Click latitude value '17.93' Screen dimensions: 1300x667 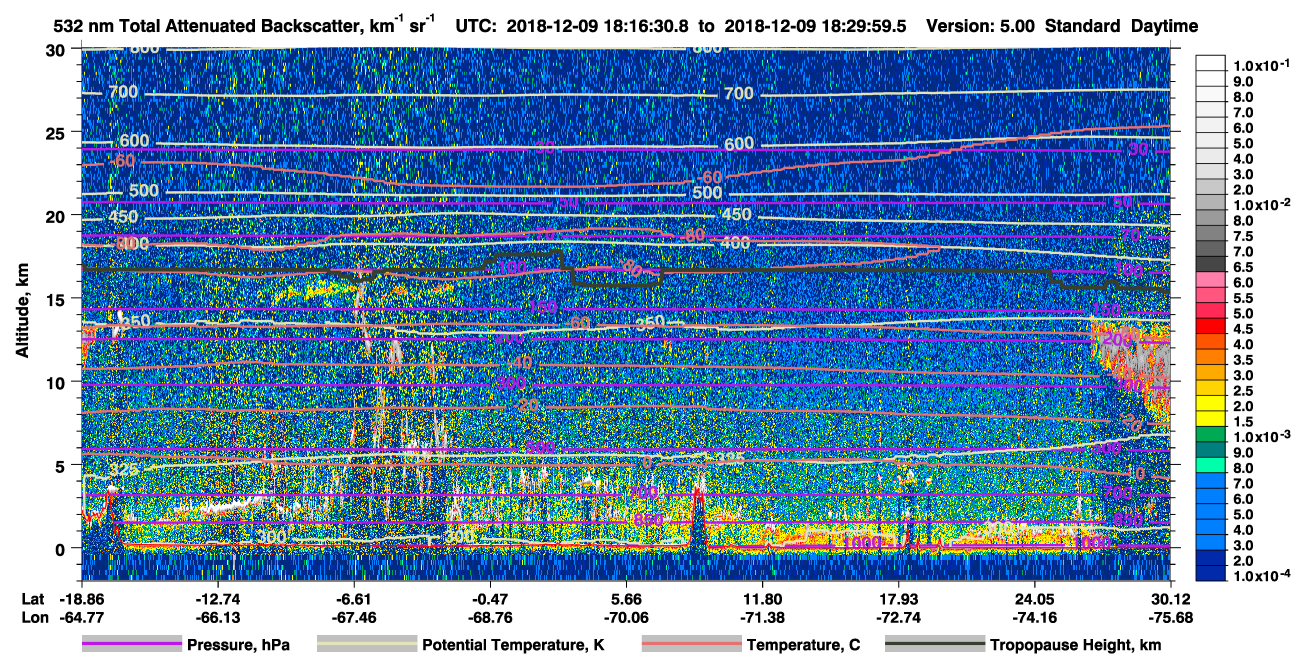point(899,599)
